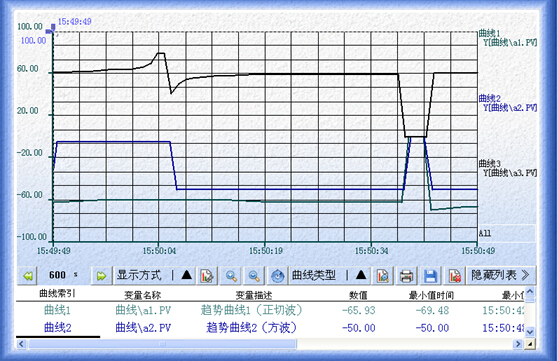Click the horizontal scrollbar right arrow

pos(518,344)
